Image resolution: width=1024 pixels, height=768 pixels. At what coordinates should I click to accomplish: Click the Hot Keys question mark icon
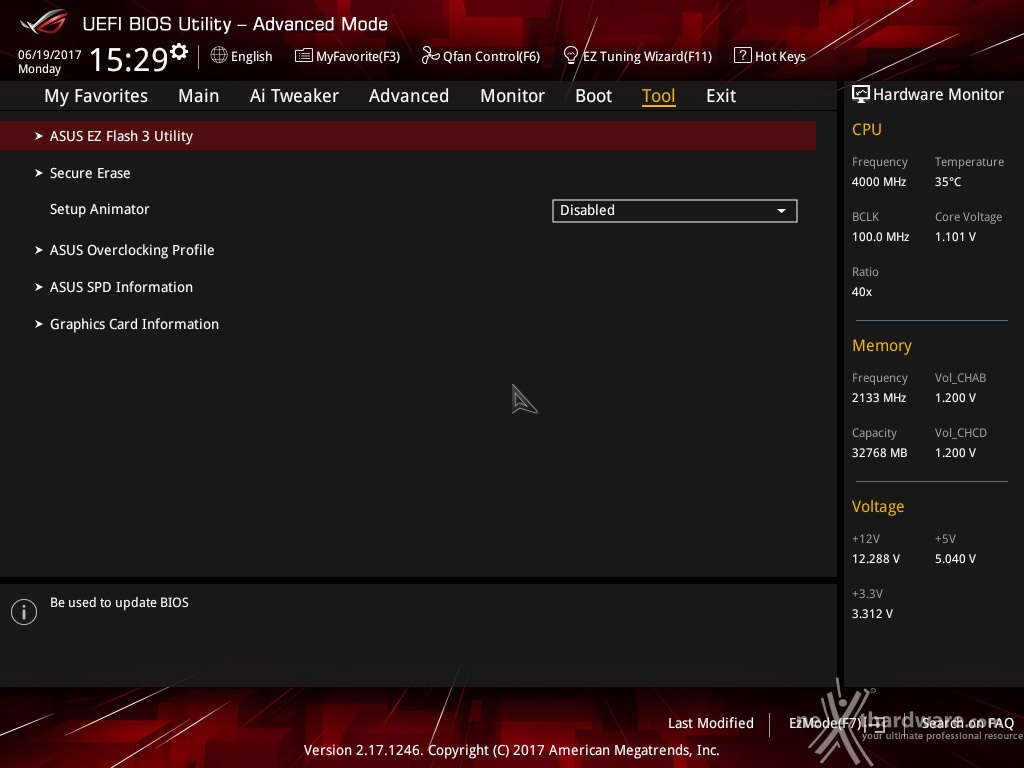pos(743,56)
